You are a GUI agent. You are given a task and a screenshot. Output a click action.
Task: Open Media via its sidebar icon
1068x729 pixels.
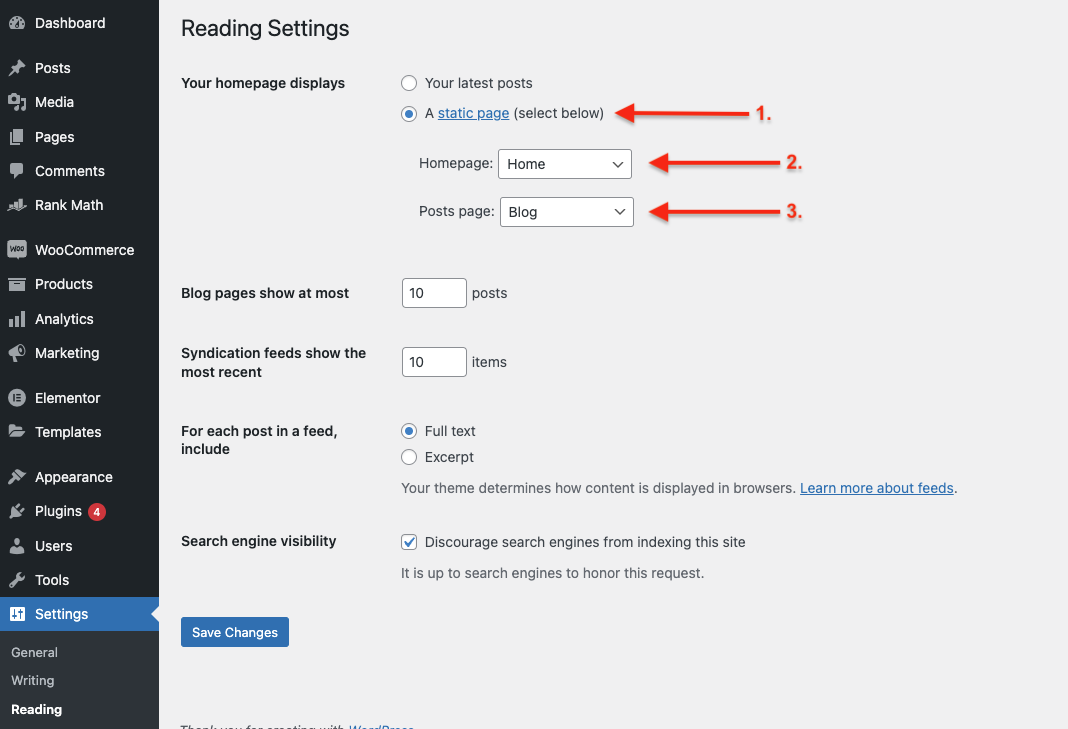tap(17, 102)
